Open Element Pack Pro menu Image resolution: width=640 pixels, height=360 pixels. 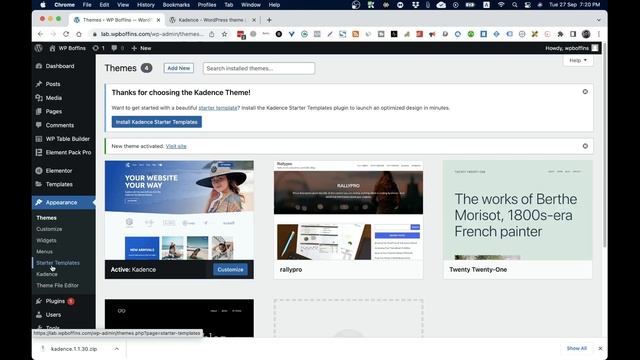click(x=68, y=153)
